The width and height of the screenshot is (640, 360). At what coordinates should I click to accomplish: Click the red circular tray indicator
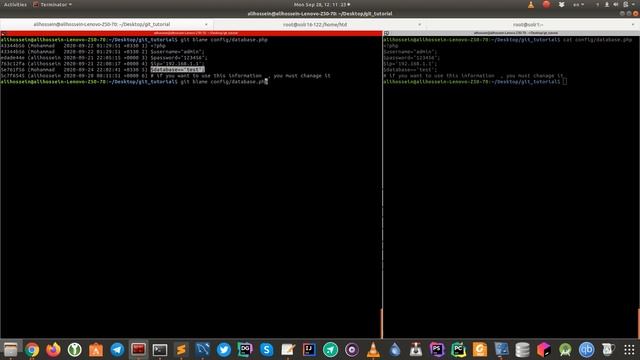(546, 4)
